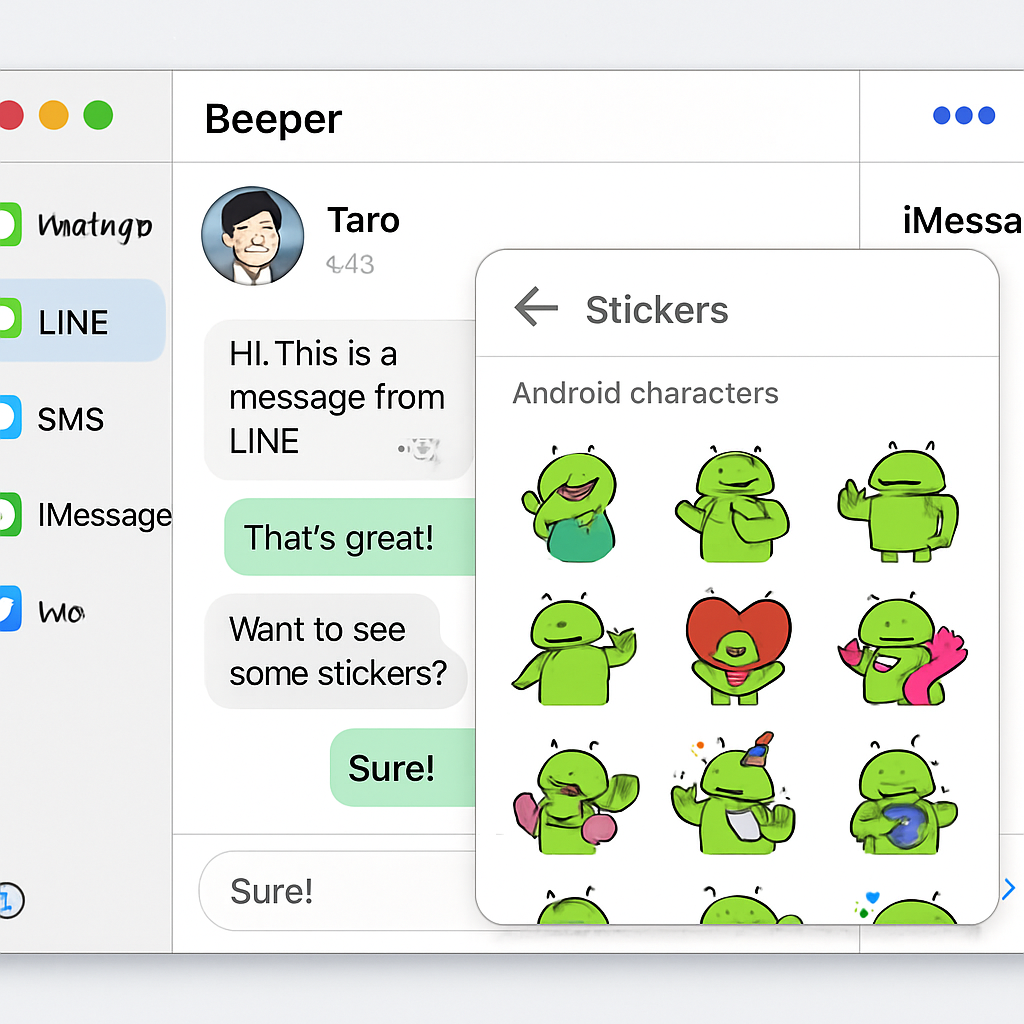Pick the Android sticker with pink boxing gloves
Viewport: 1024px width, 1024px height.
(574, 797)
